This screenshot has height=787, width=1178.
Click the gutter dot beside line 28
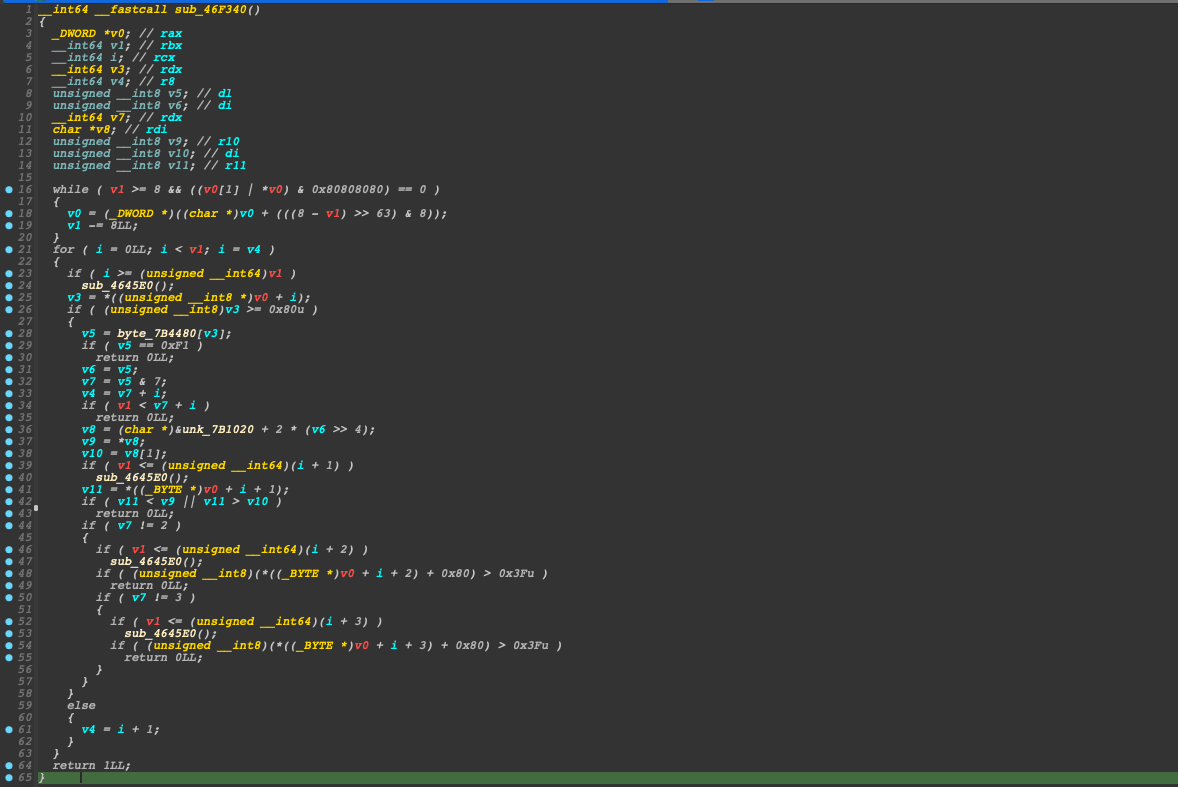tap(9, 334)
